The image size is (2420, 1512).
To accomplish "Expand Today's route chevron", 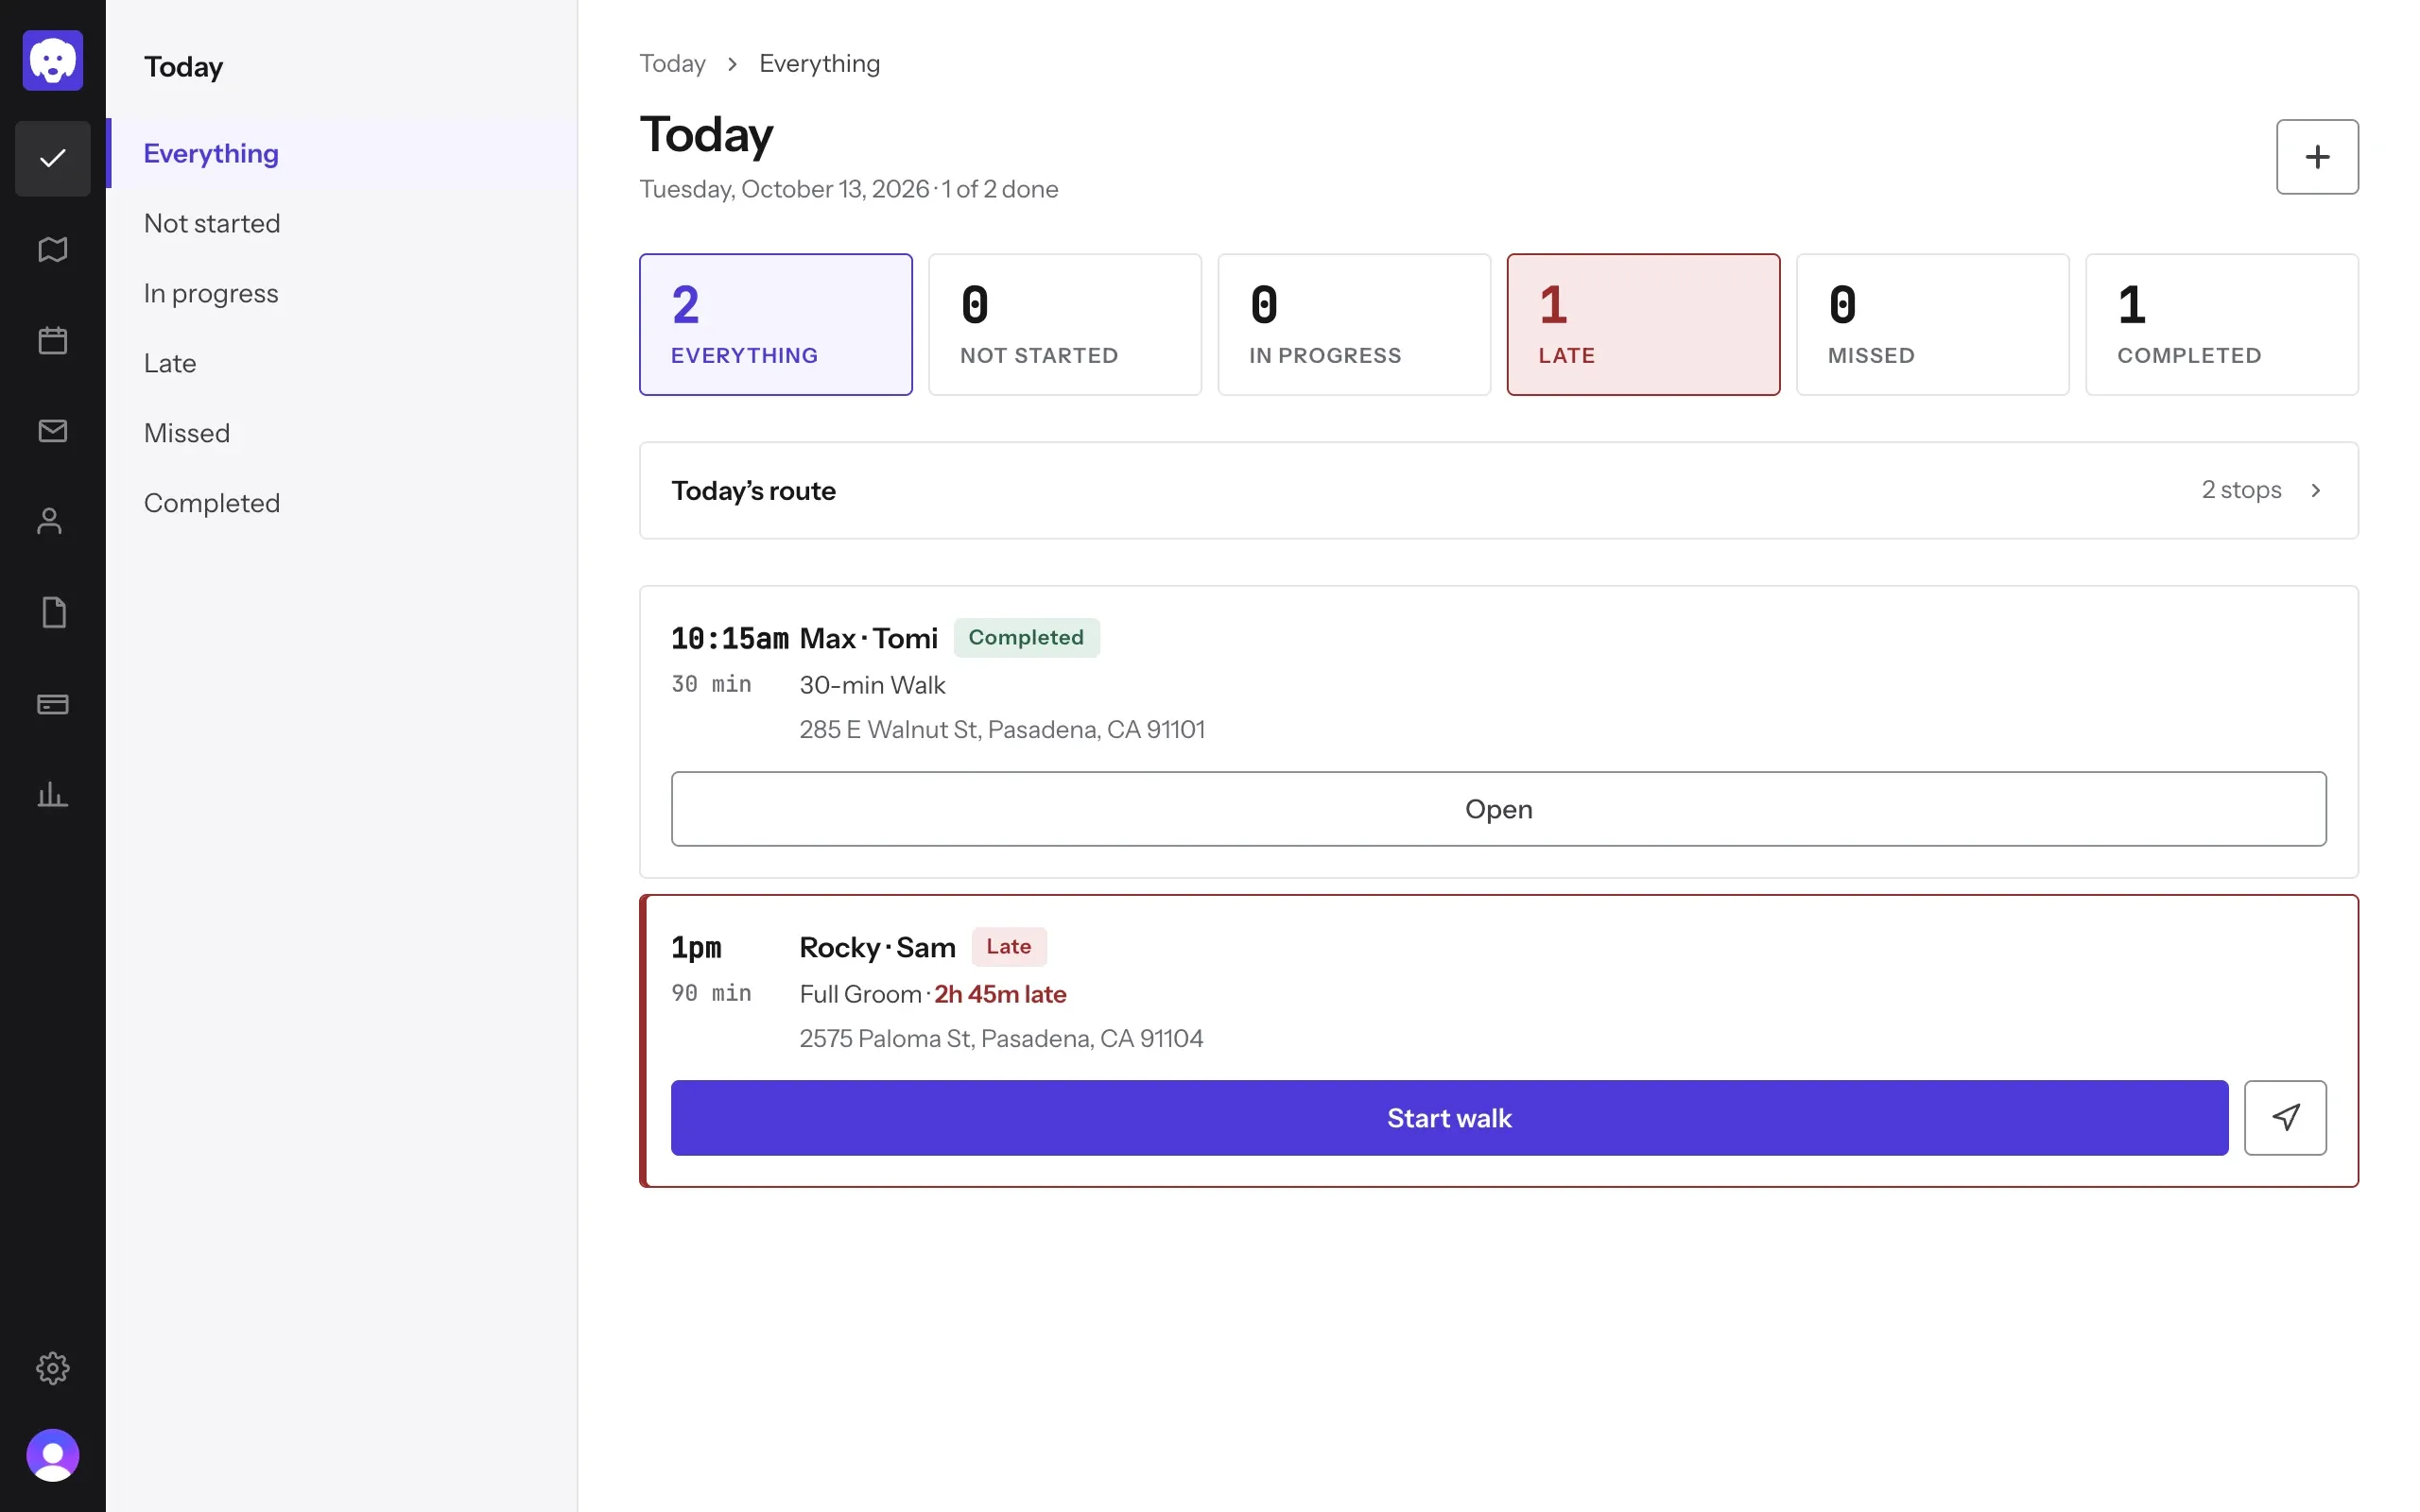I will 2315,490.
